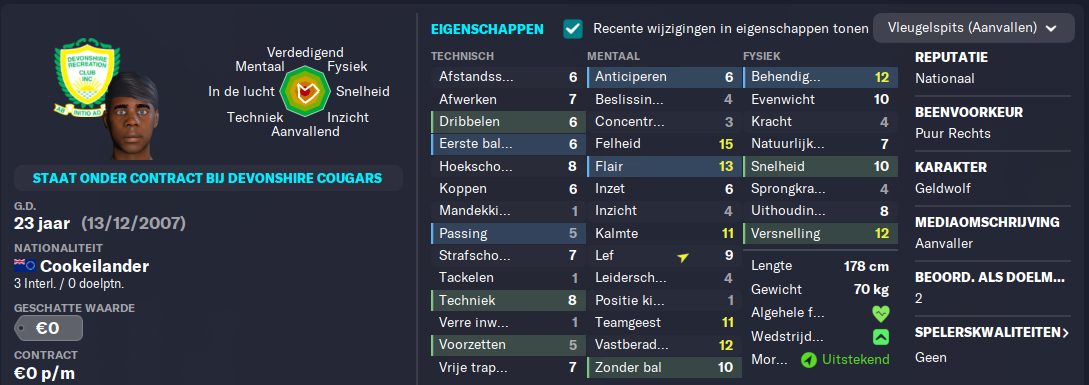1089x385 pixels.
Task: Open the Vleugelspits (Aanvallen) role dropdown
Action: pos(973,28)
